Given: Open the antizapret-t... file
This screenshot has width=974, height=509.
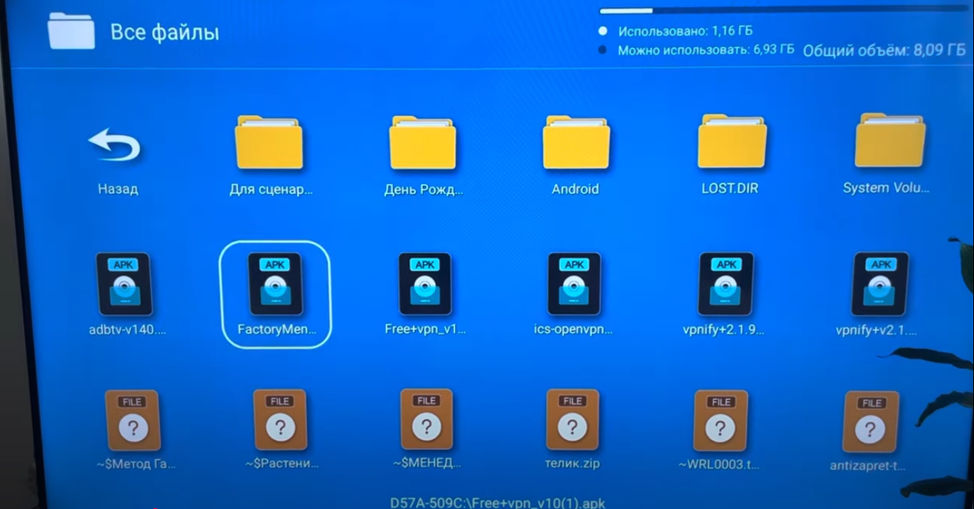Looking at the screenshot, I should coord(870,420).
